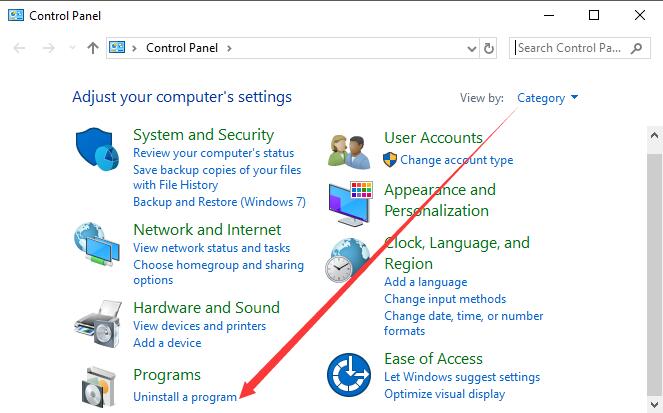The height and width of the screenshot is (413, 663).
Task: Open User Accounts category
Action: pos(433,138)
